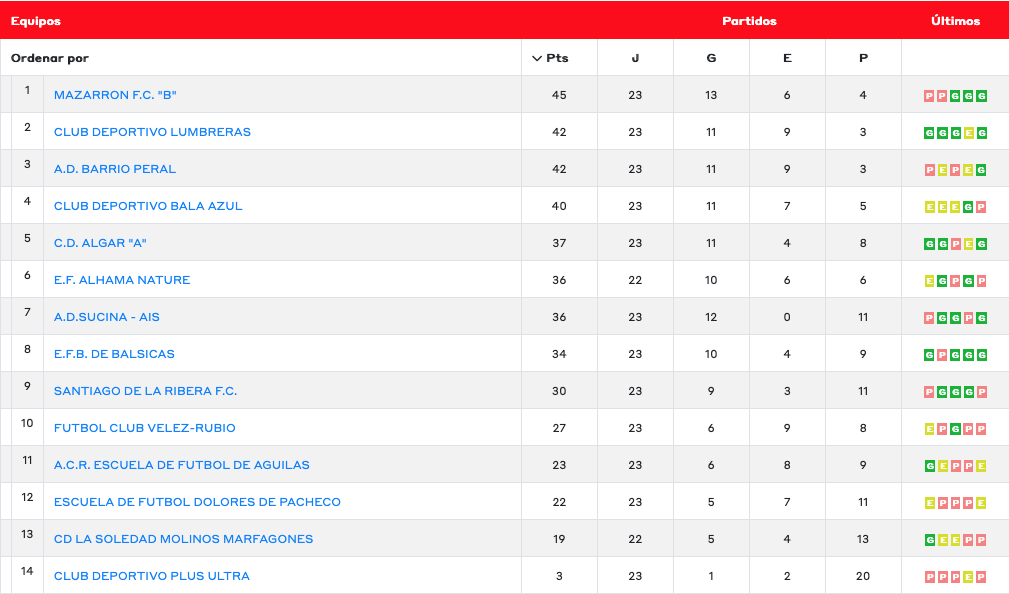Click the Partidos header tab
The width and height of the screenshot is (1009, 594).
[749, 21]
